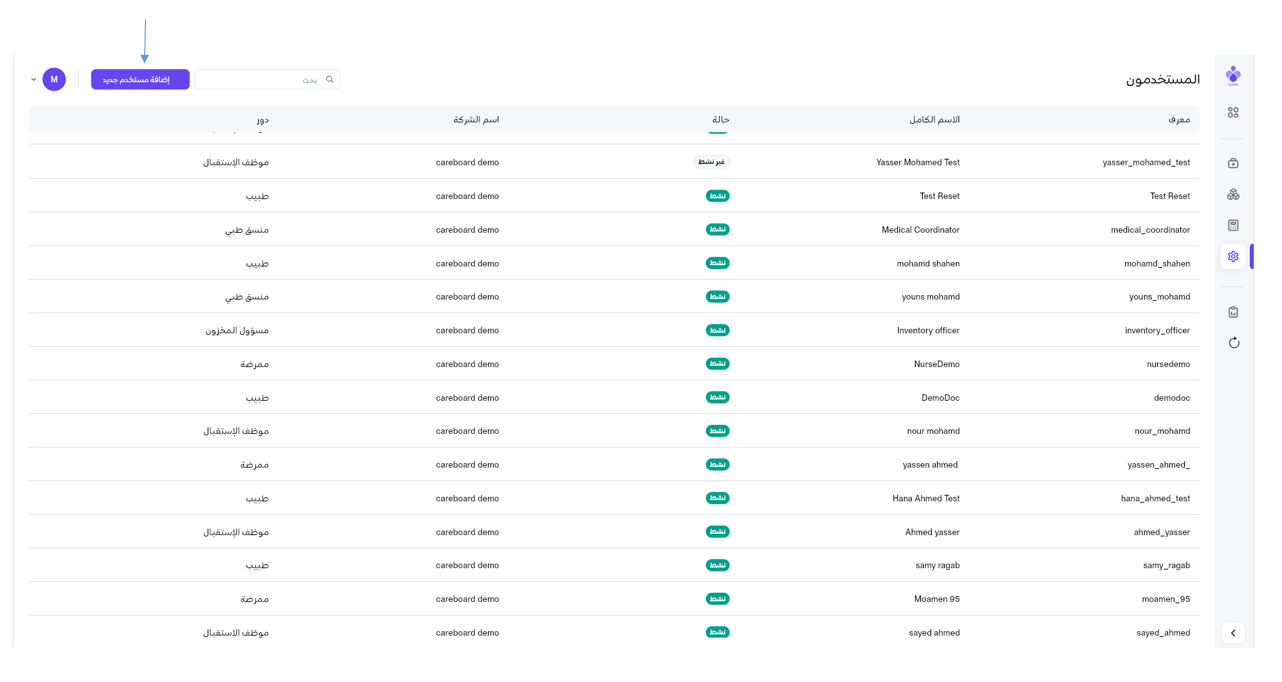Click the magnifier icon in search box
The image size is (1282, 682).
[330, 80]
